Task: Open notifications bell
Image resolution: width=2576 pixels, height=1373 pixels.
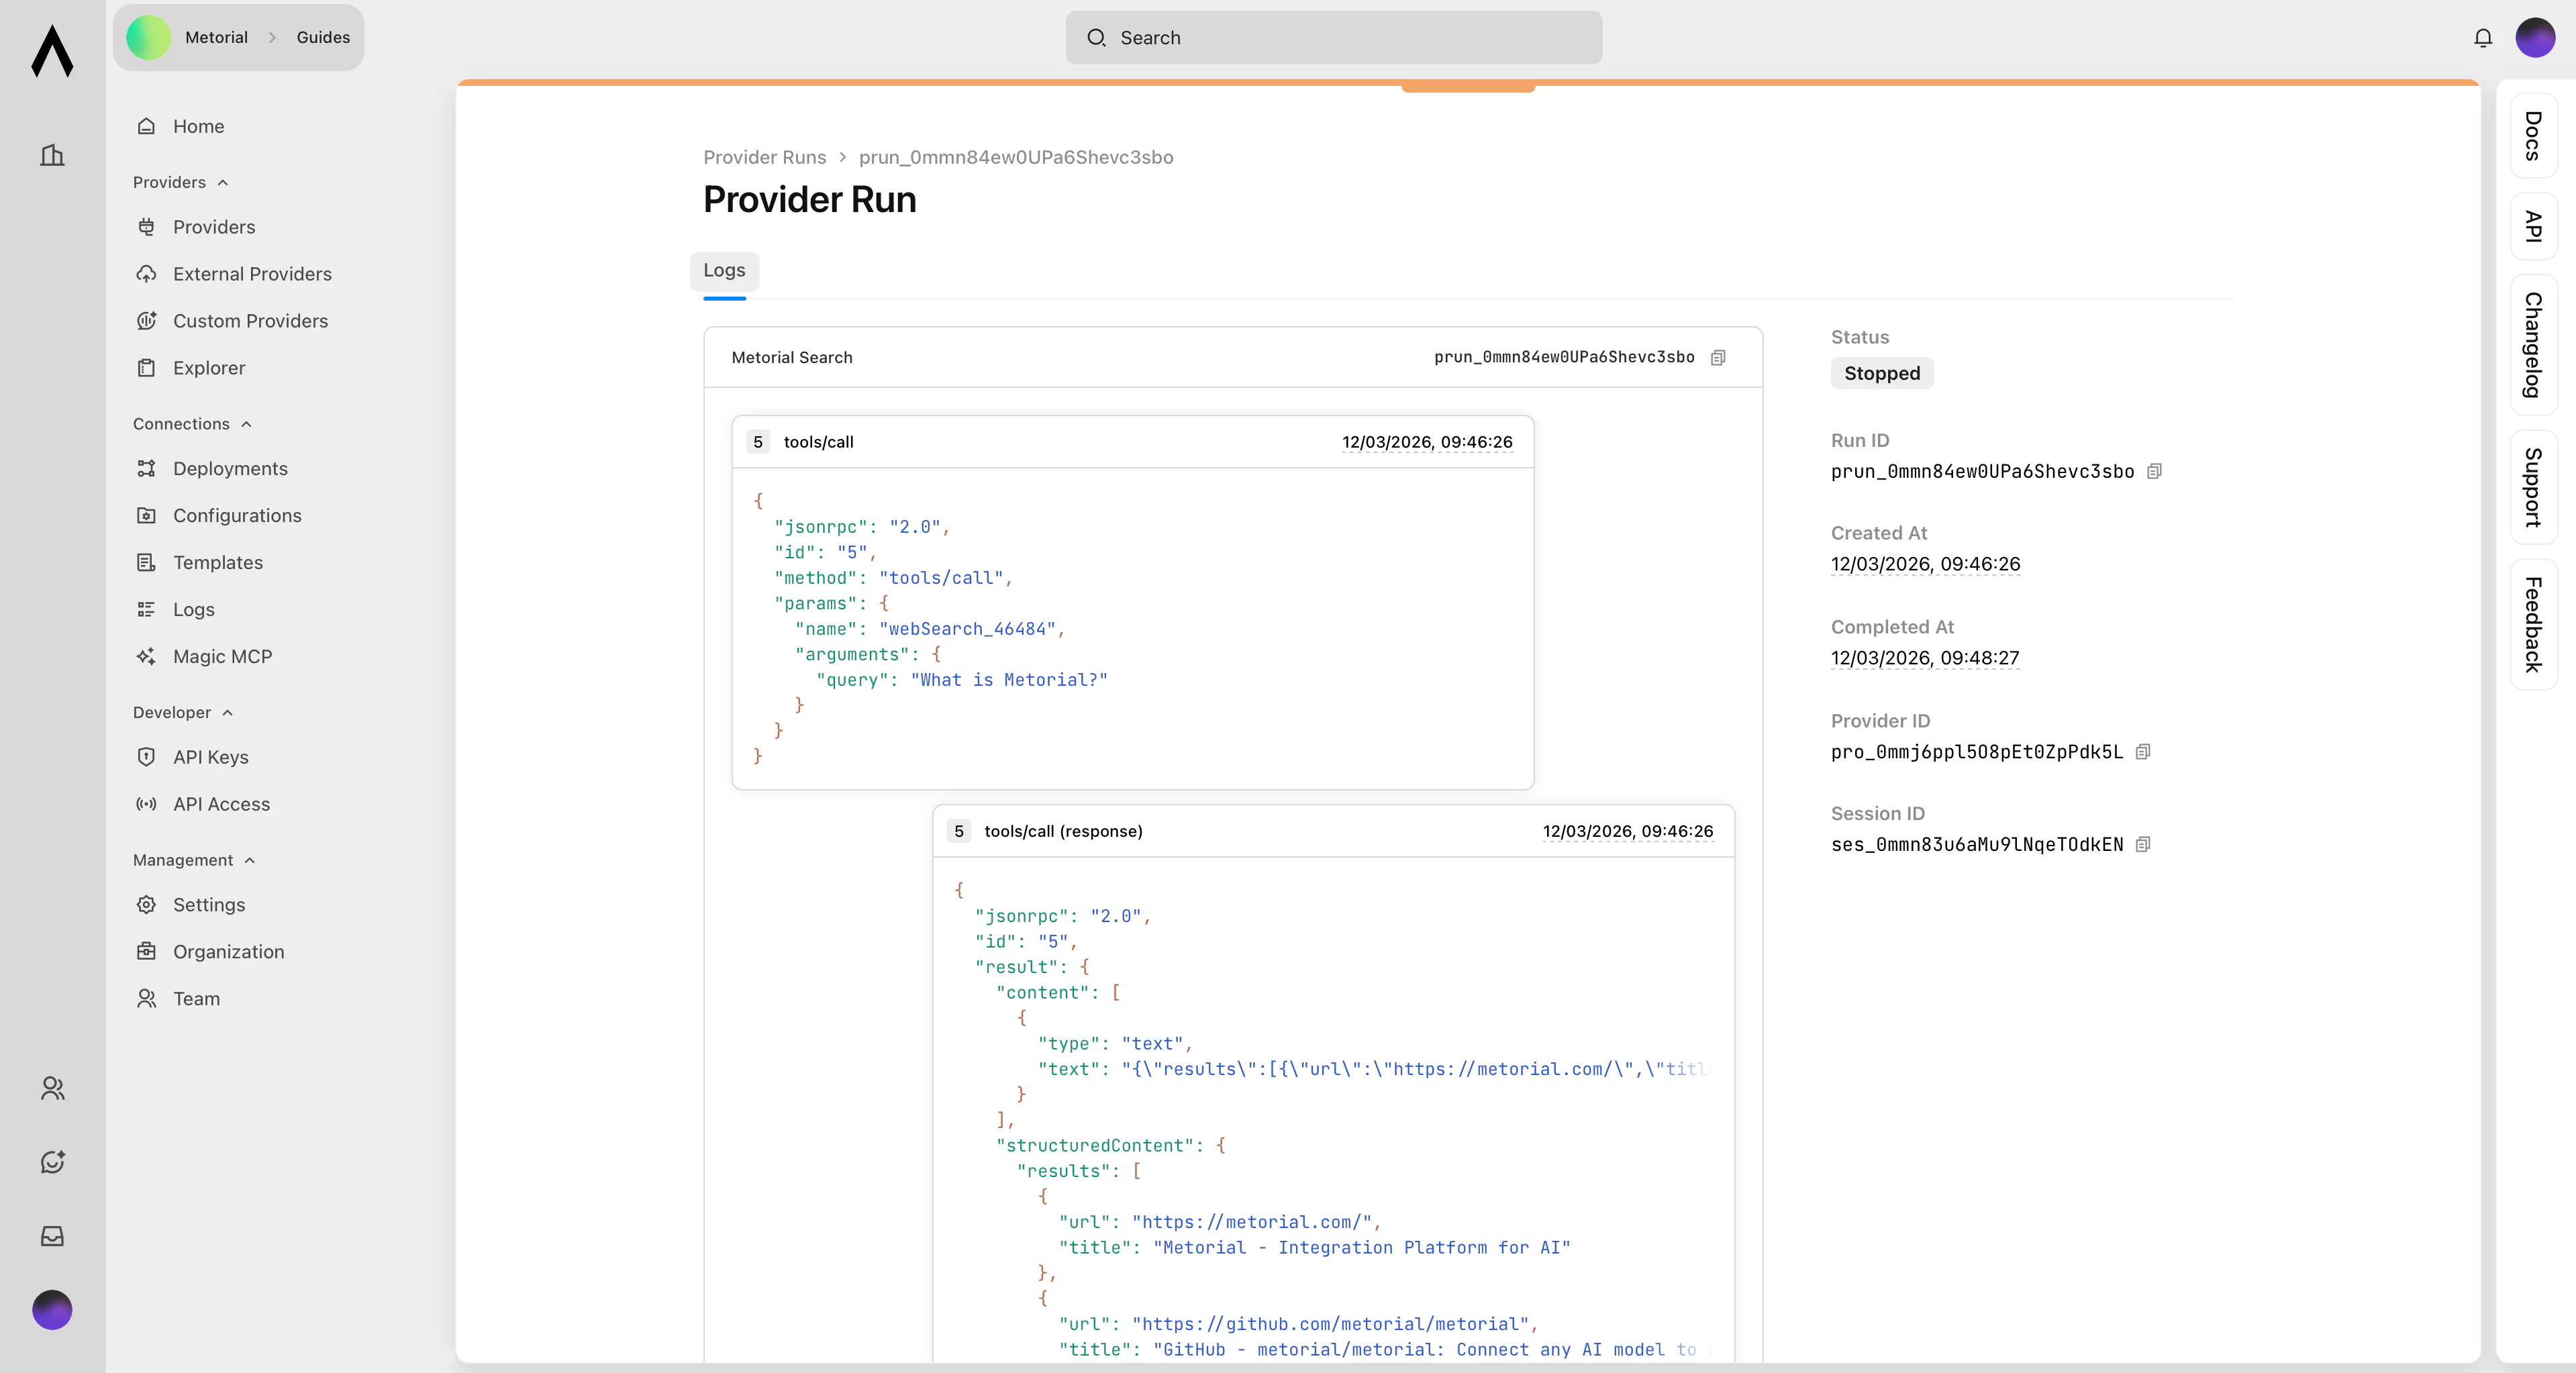Action: 2483,38
